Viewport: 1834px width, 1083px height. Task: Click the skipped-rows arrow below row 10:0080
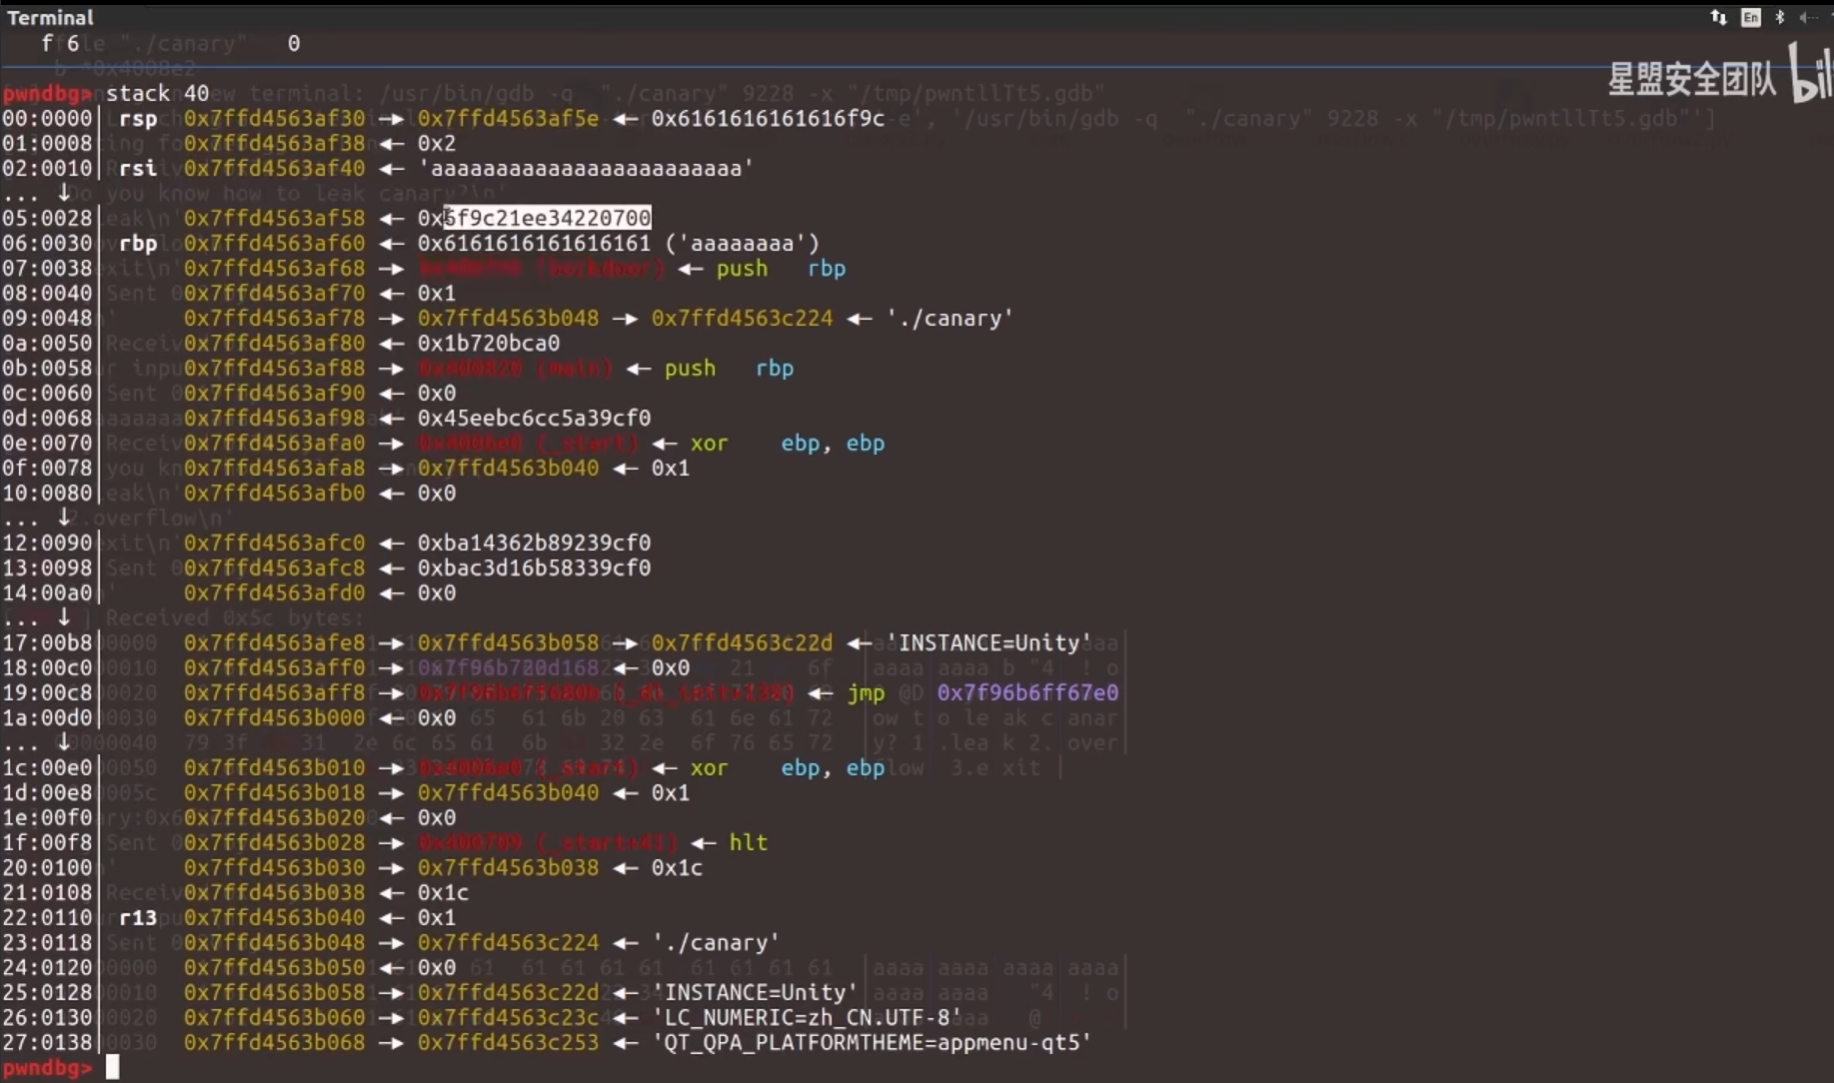(64, 517)
